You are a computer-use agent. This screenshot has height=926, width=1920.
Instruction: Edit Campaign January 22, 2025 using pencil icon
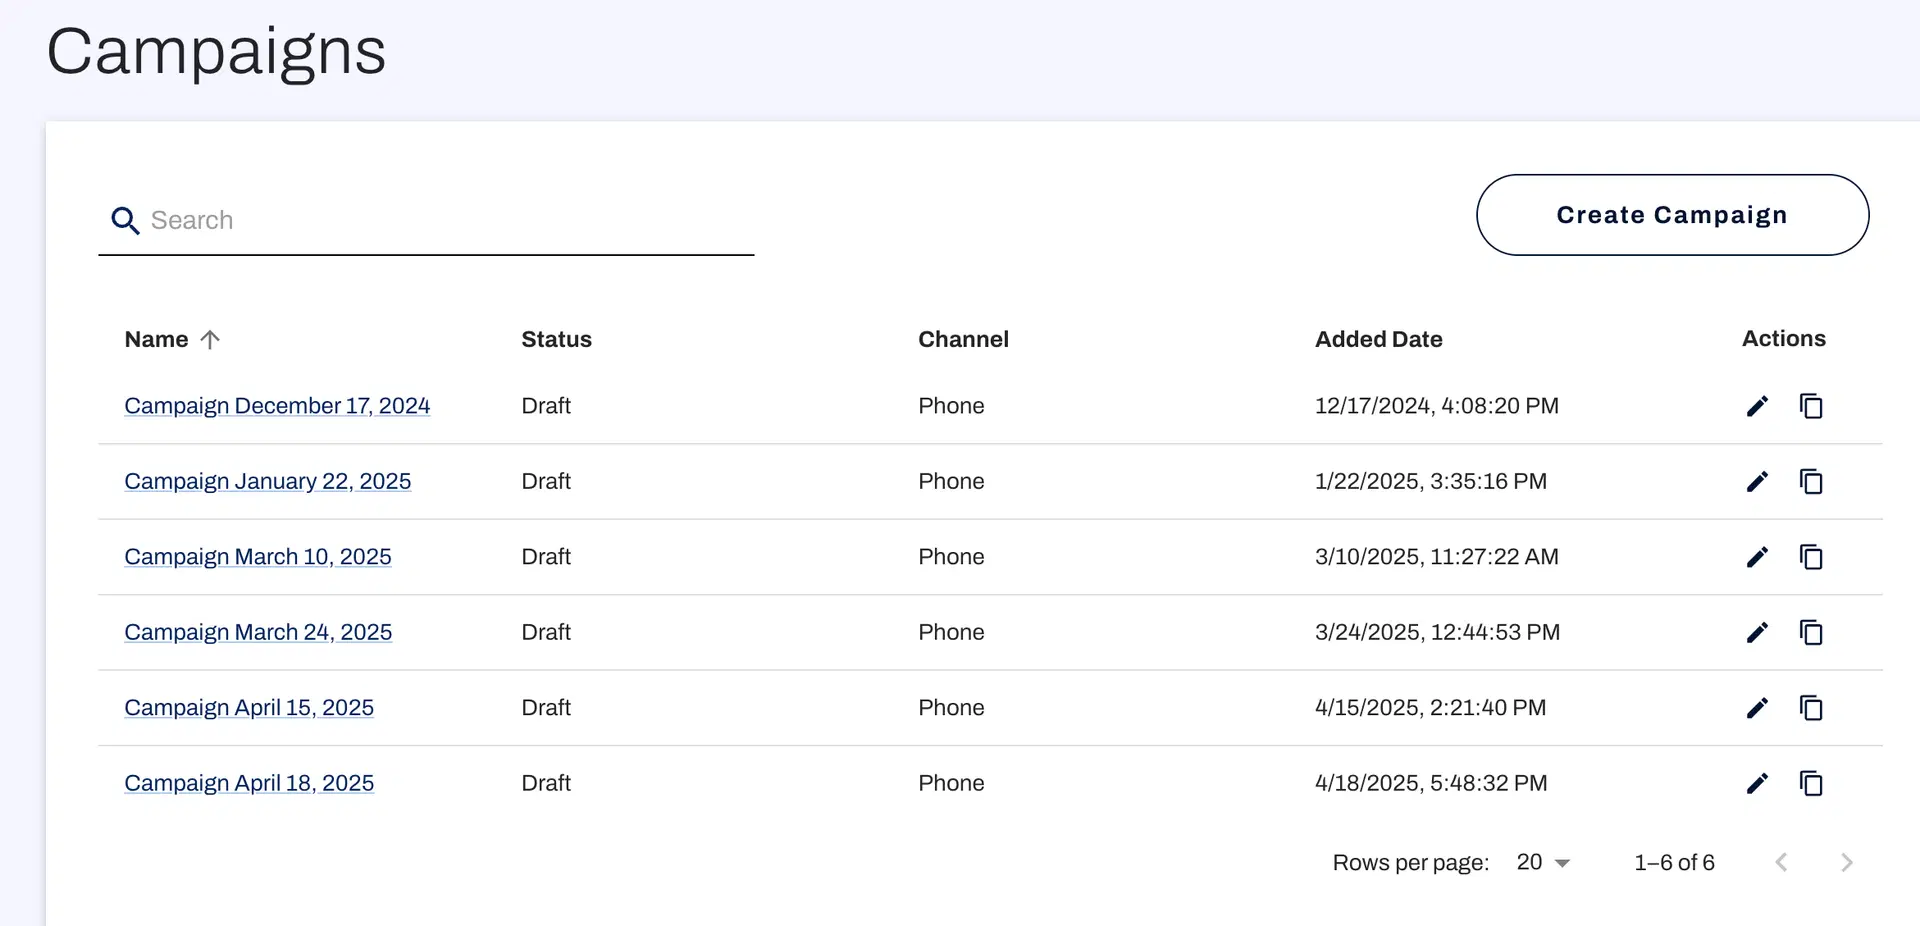[1757, 481]
